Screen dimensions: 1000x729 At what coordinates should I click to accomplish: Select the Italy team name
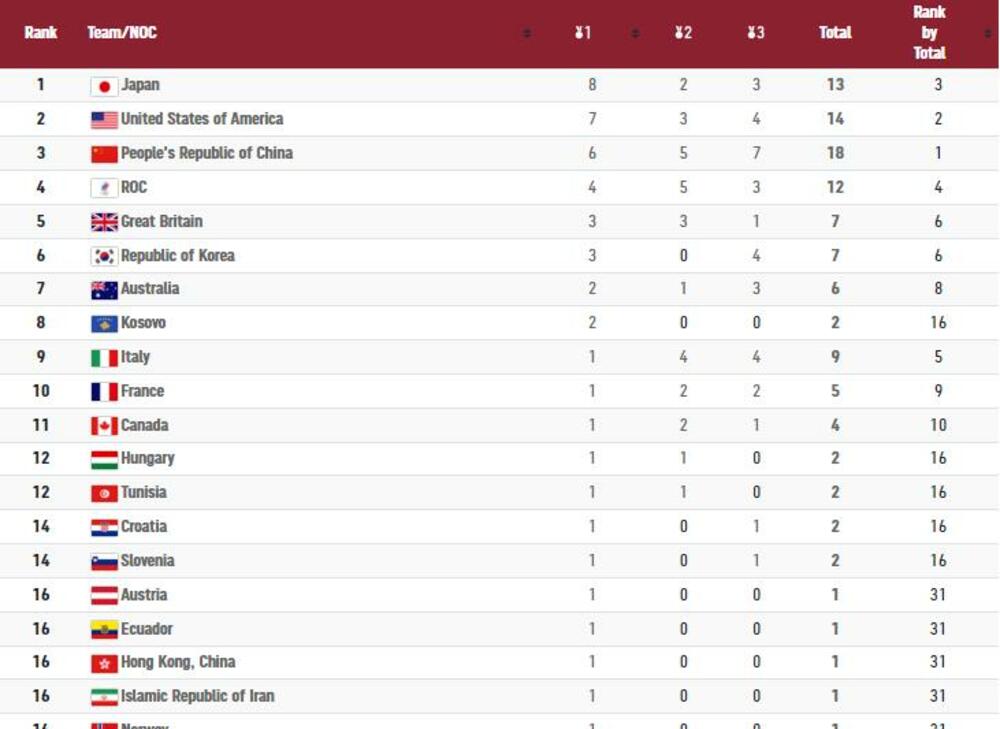[x=135, y=357]
